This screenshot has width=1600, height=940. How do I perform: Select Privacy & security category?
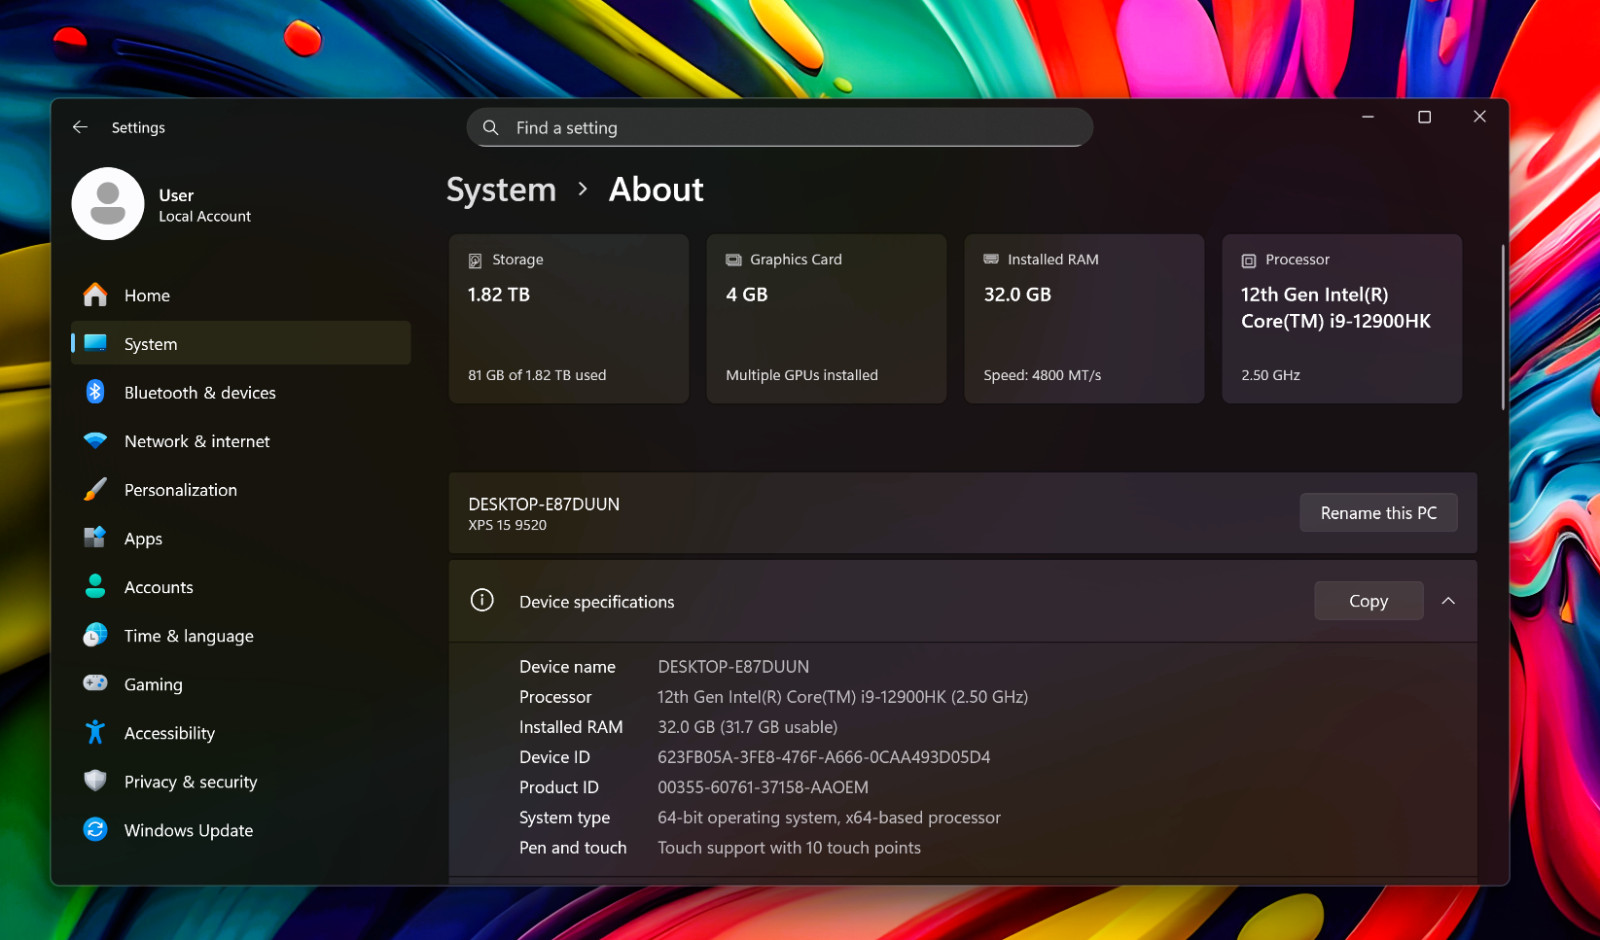[x=240, y=781]
